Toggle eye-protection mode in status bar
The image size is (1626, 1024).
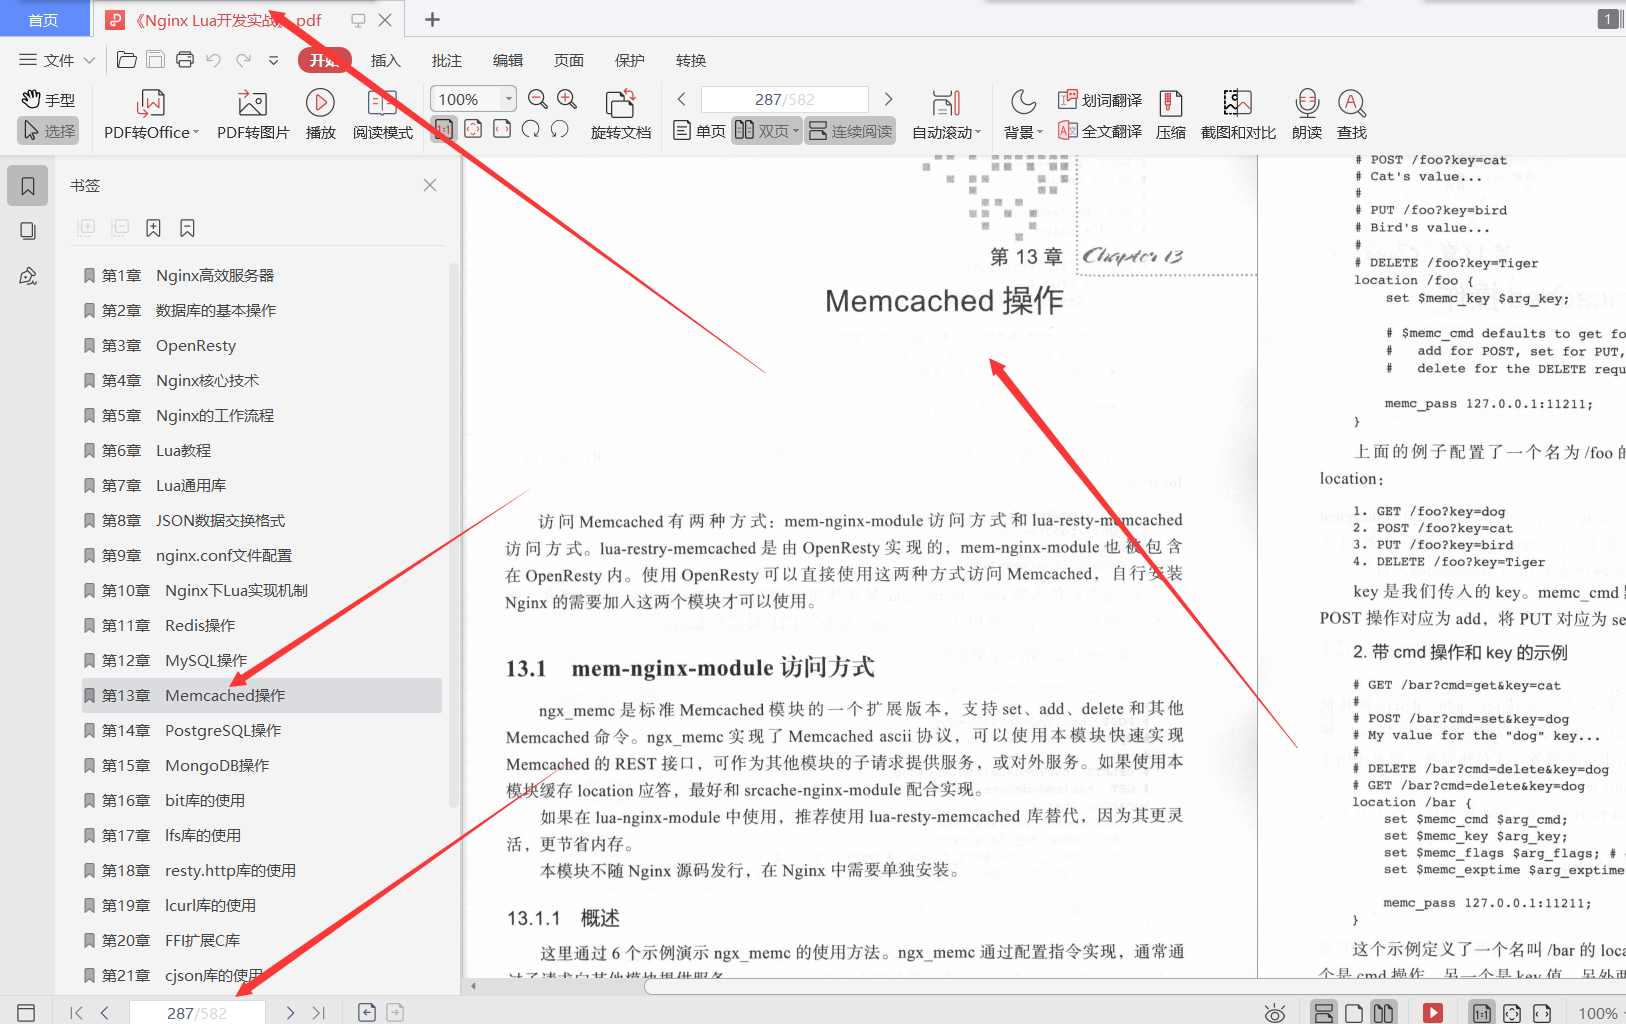[x=1274, y=1012]
